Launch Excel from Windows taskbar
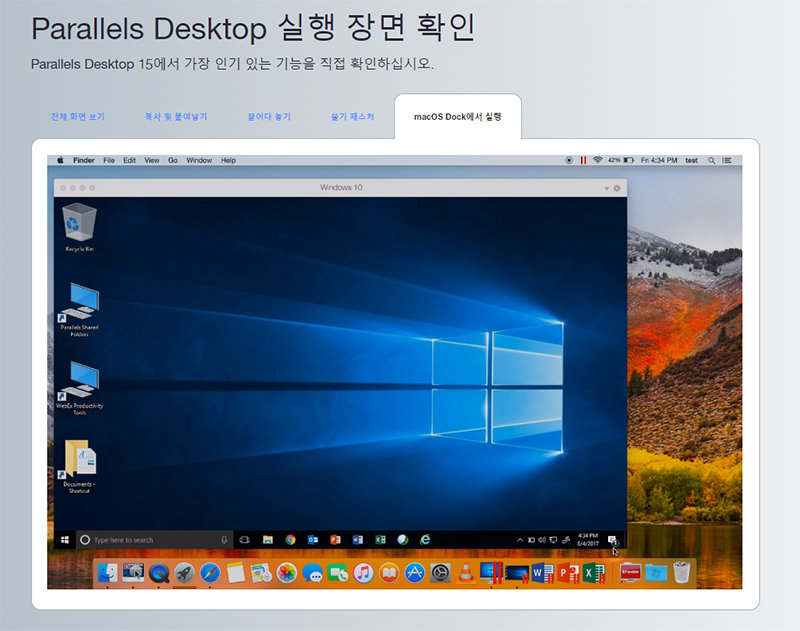The height and width of the screenshot is (631, 800). pyautogui.click(x=380, y=540)
